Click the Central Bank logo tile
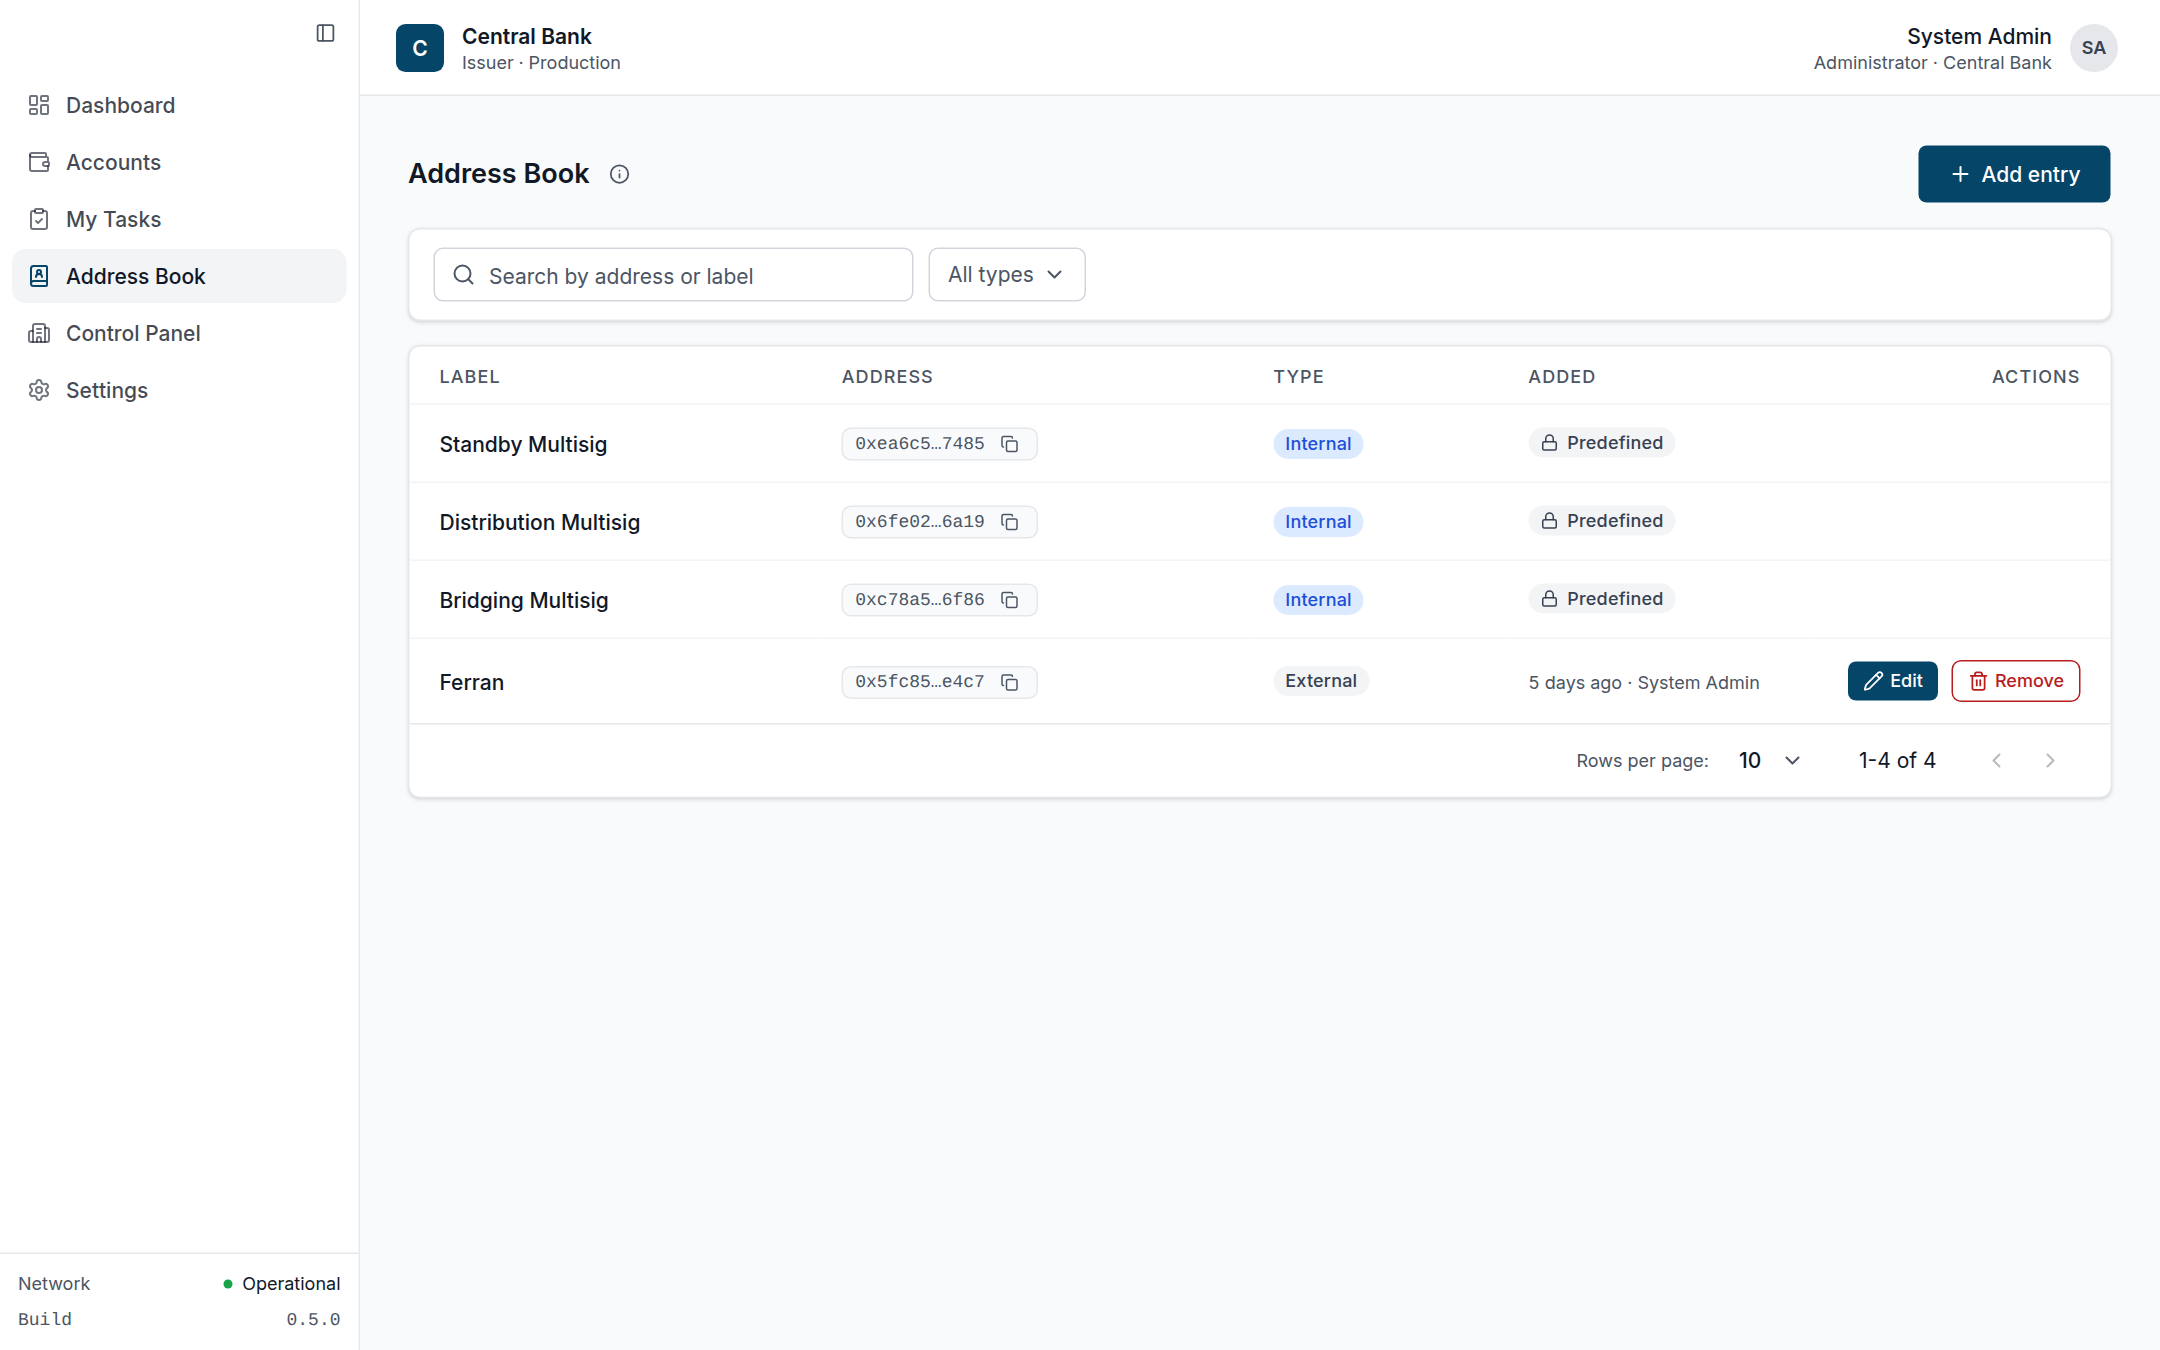2160x1350 pixels. coord(420,48)
